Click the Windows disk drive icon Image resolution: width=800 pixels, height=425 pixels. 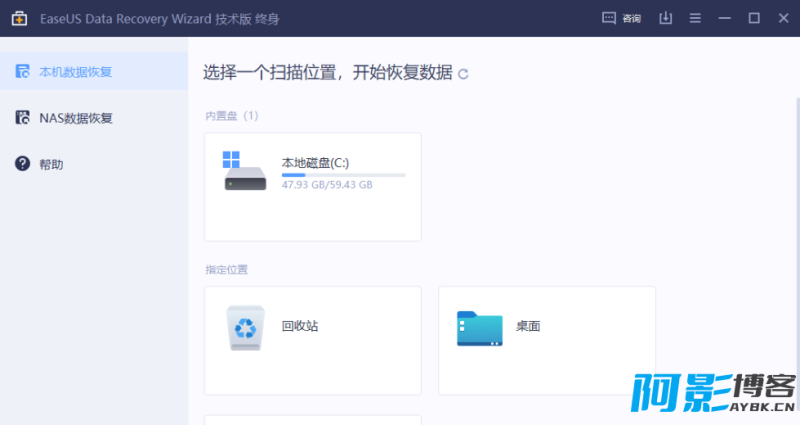245,171
